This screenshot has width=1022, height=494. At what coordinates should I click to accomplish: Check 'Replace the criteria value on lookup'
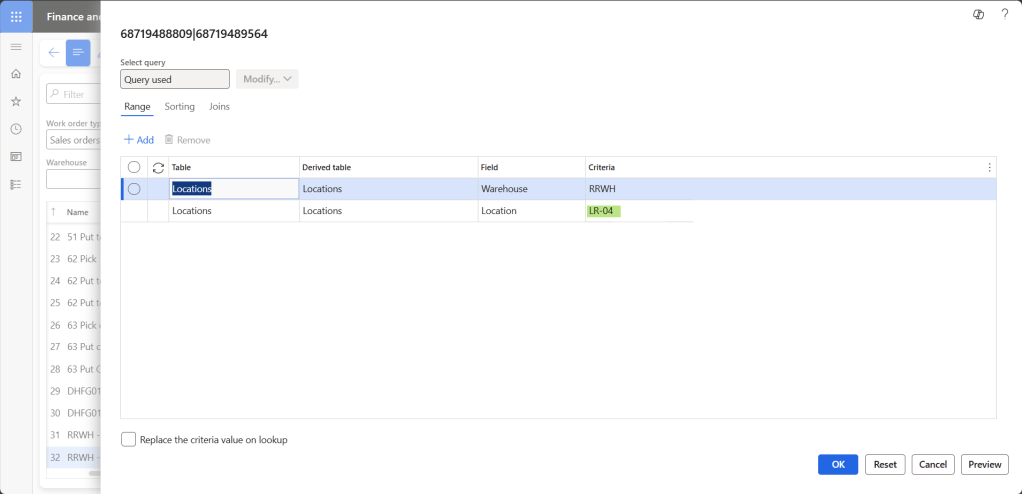(128, 439)
